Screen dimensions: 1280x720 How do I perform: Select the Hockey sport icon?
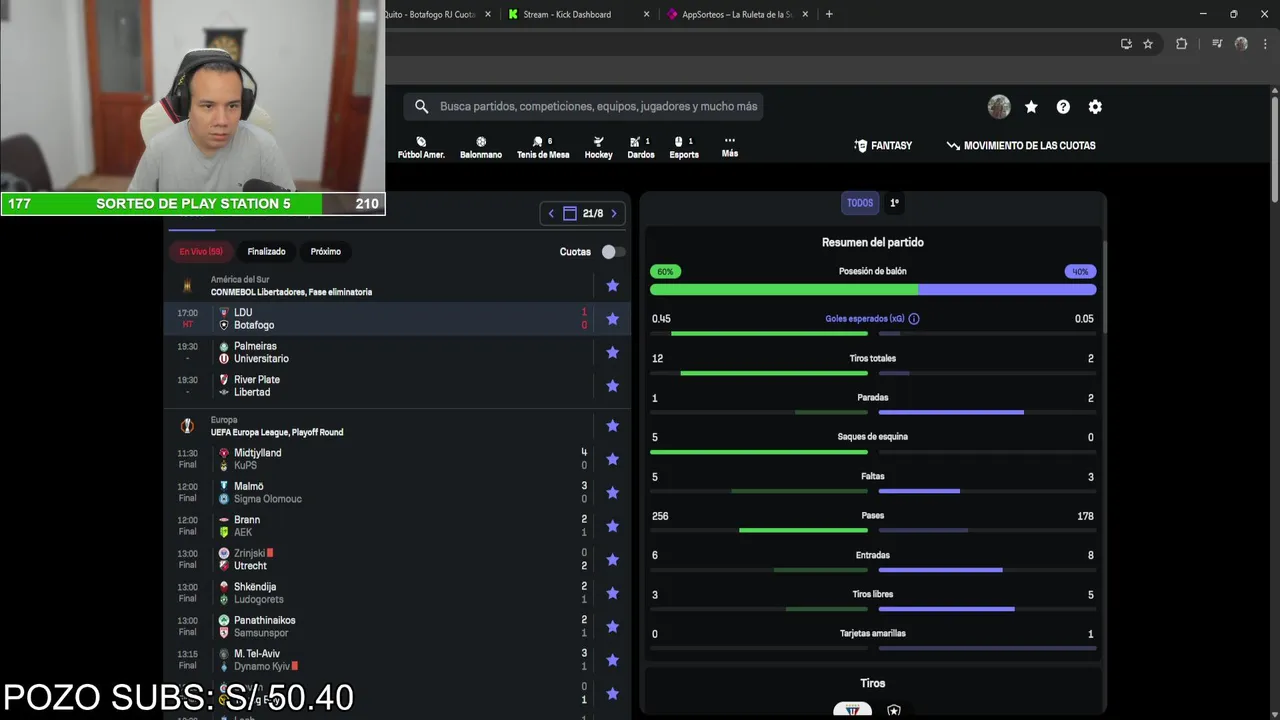pos(598,148)
